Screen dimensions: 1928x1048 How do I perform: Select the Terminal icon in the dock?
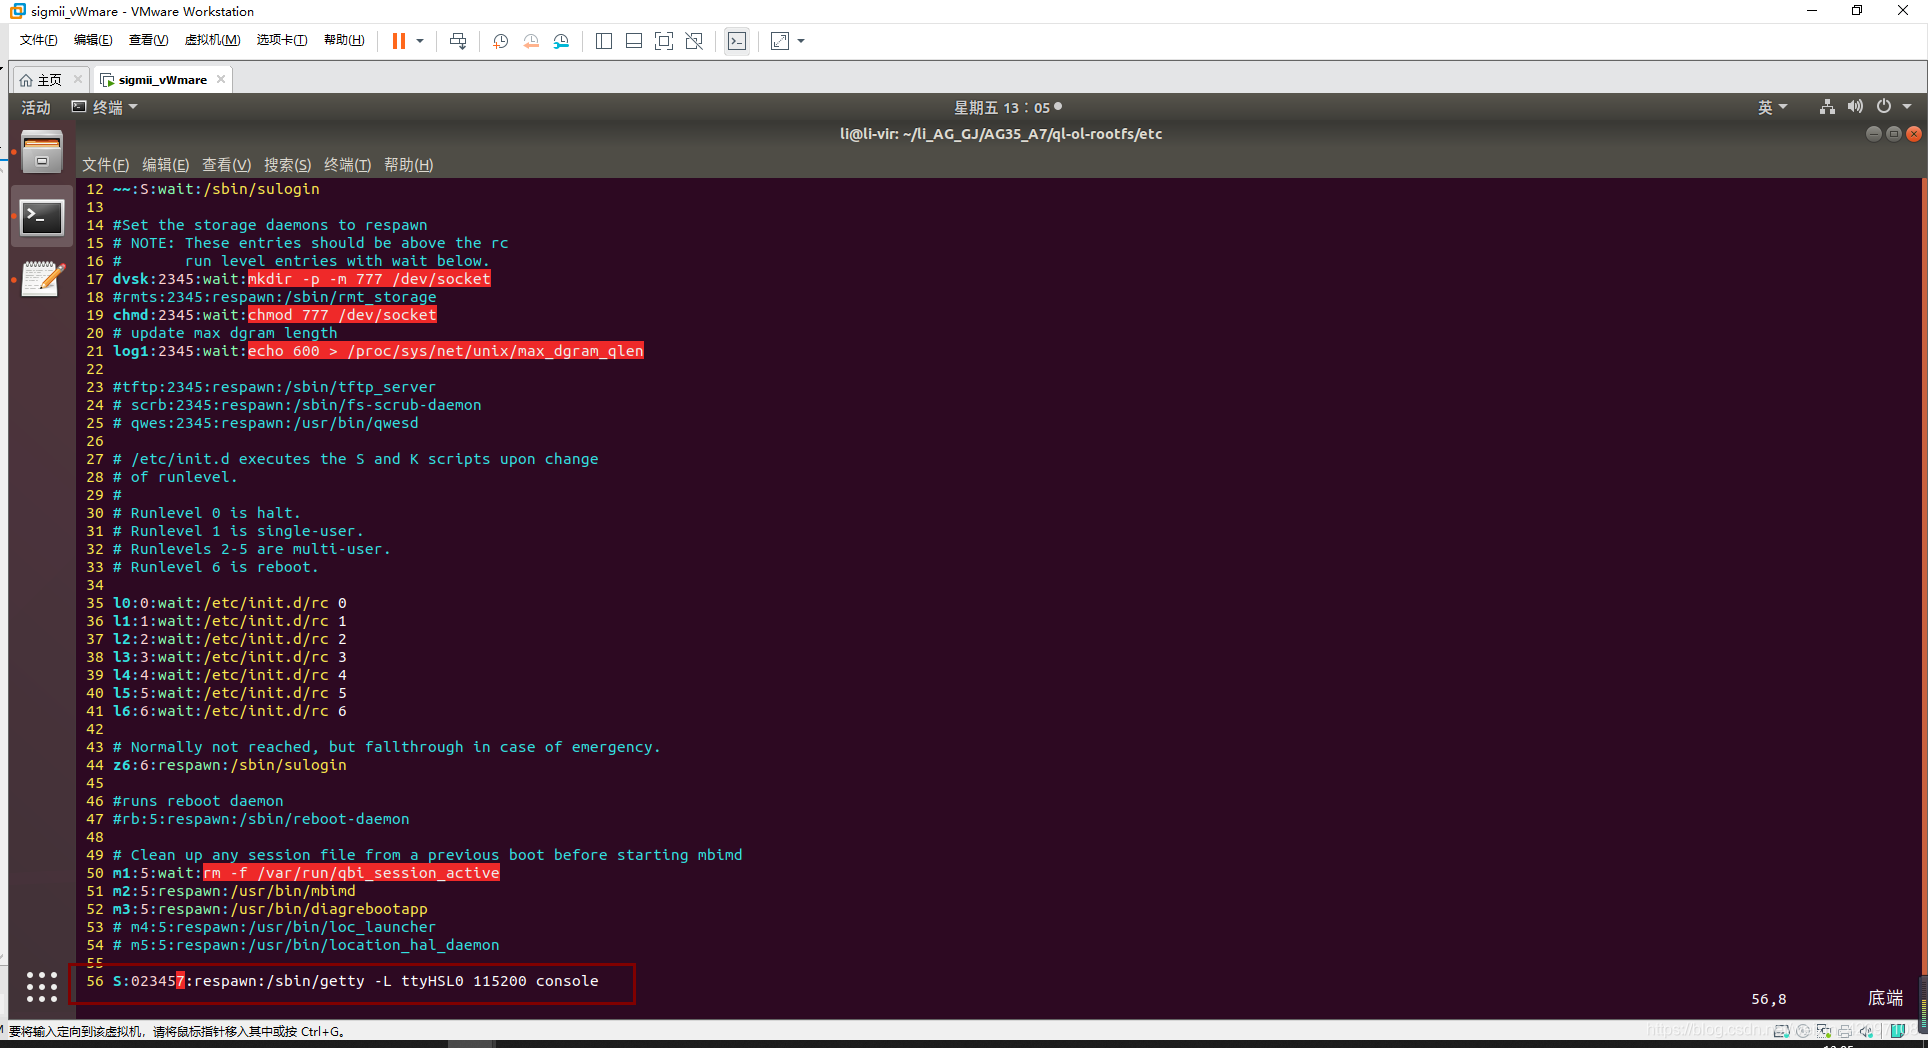pos(42,216)
